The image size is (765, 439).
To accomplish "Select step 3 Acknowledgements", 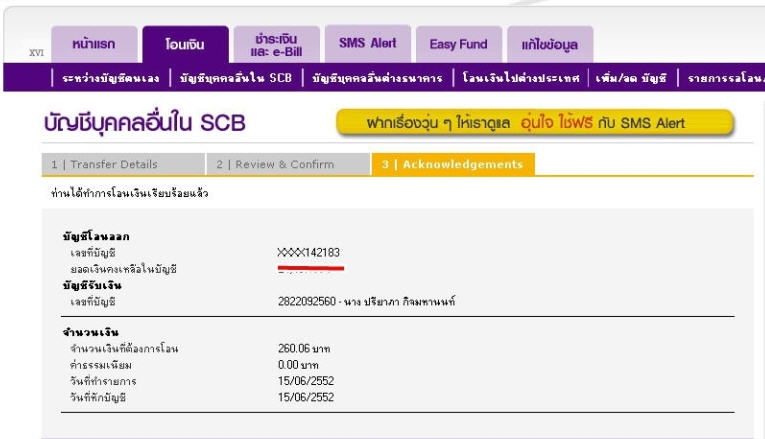I will pyautogui.click(x=453, y=164).
